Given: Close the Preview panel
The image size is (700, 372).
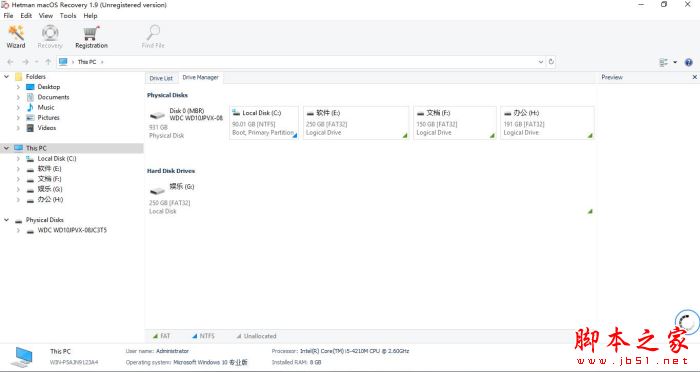Looking at the screenshot, I should 695,77.
